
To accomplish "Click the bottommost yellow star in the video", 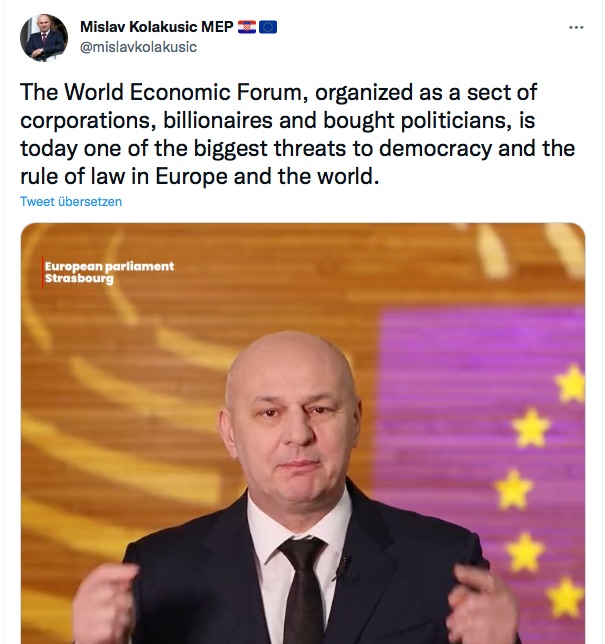I will (565, 597).
